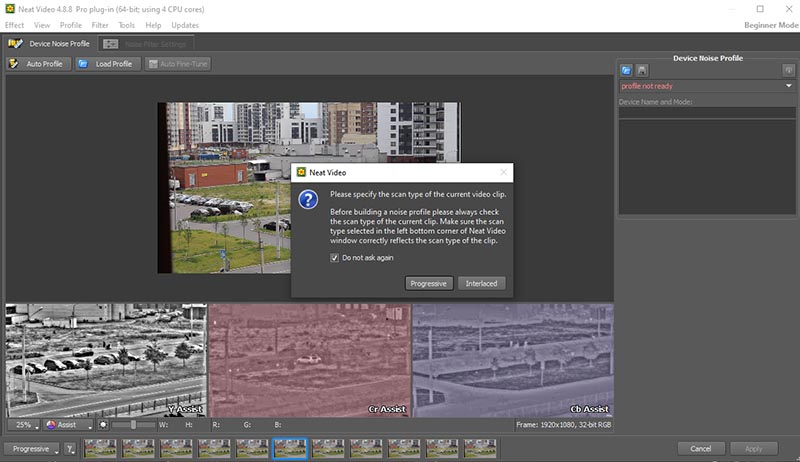Open the Tools menu
The width and height of the screenshot is (800, 462).
127,25
